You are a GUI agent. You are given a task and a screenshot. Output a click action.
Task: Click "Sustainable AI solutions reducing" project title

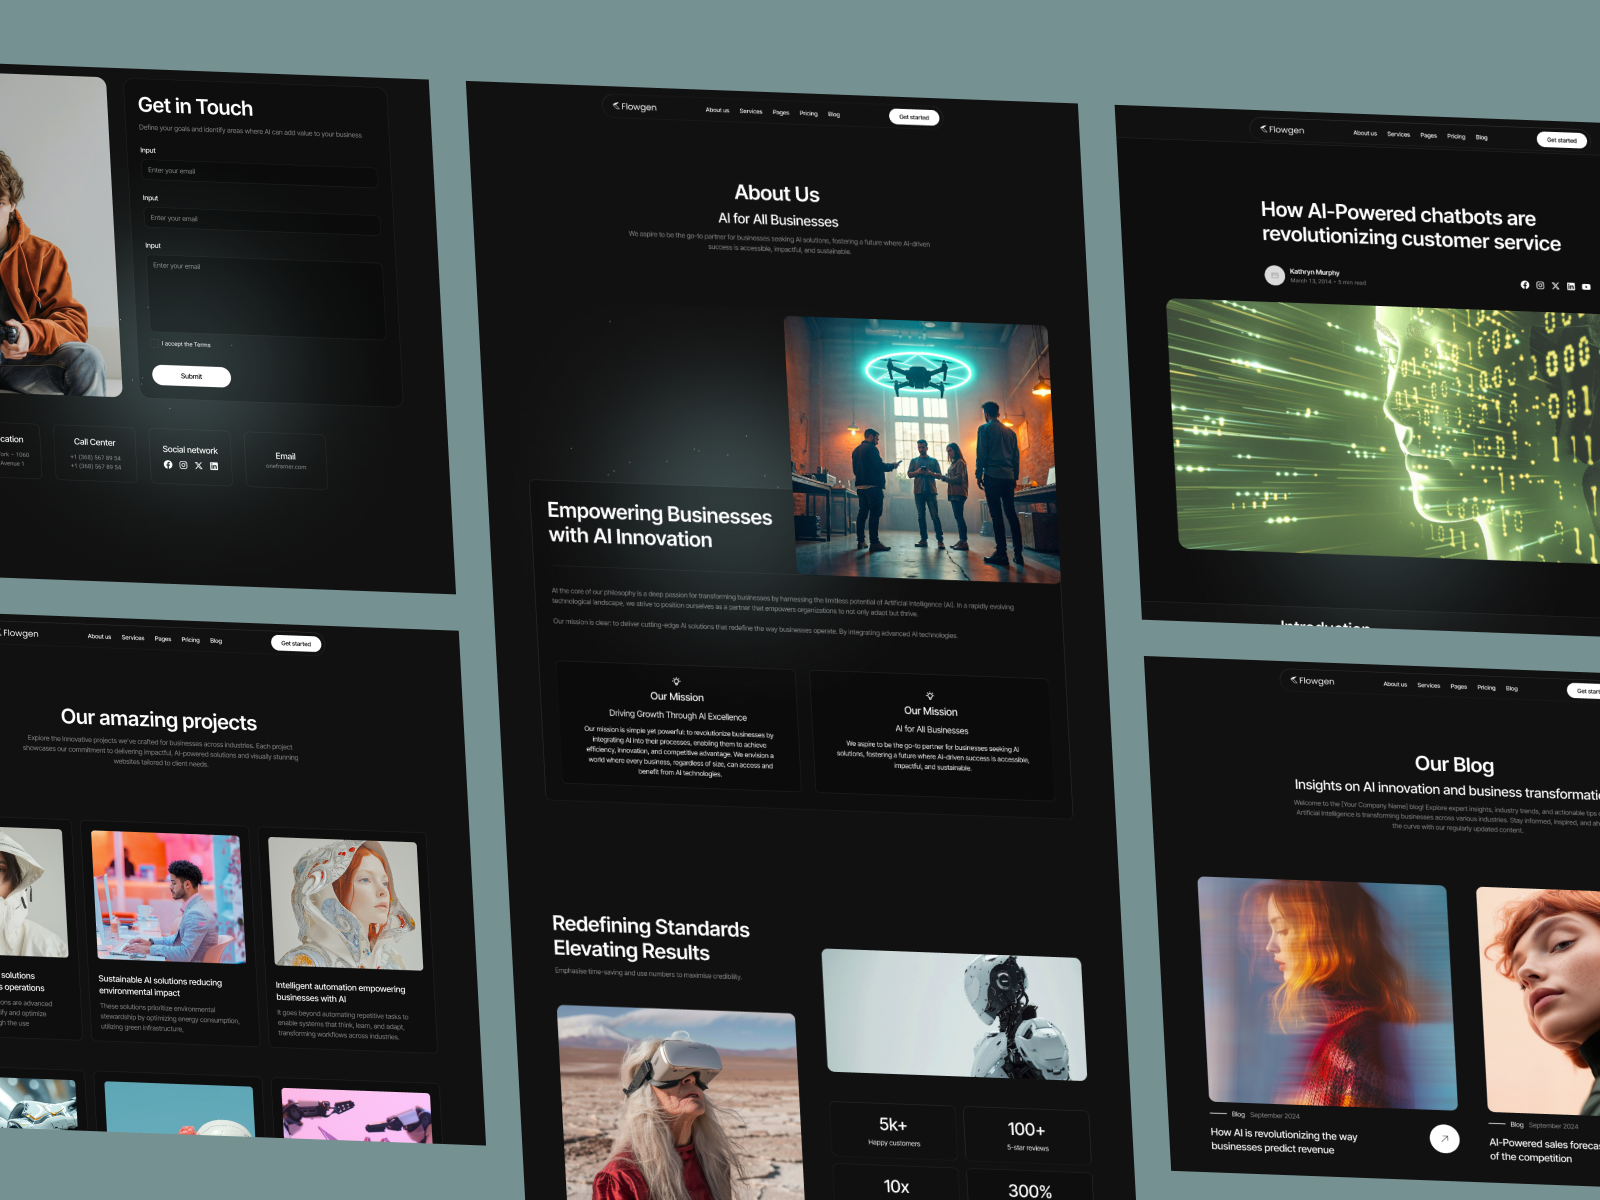click(x=160, y=985)
